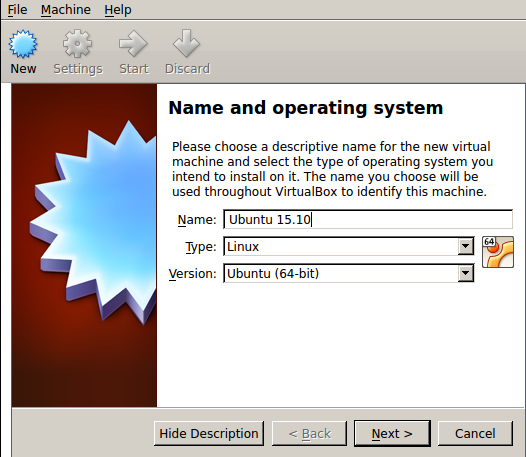The width and height of the screenshot is (526, 457).
Task: Open the Help menu
Action: click(118, 10)
